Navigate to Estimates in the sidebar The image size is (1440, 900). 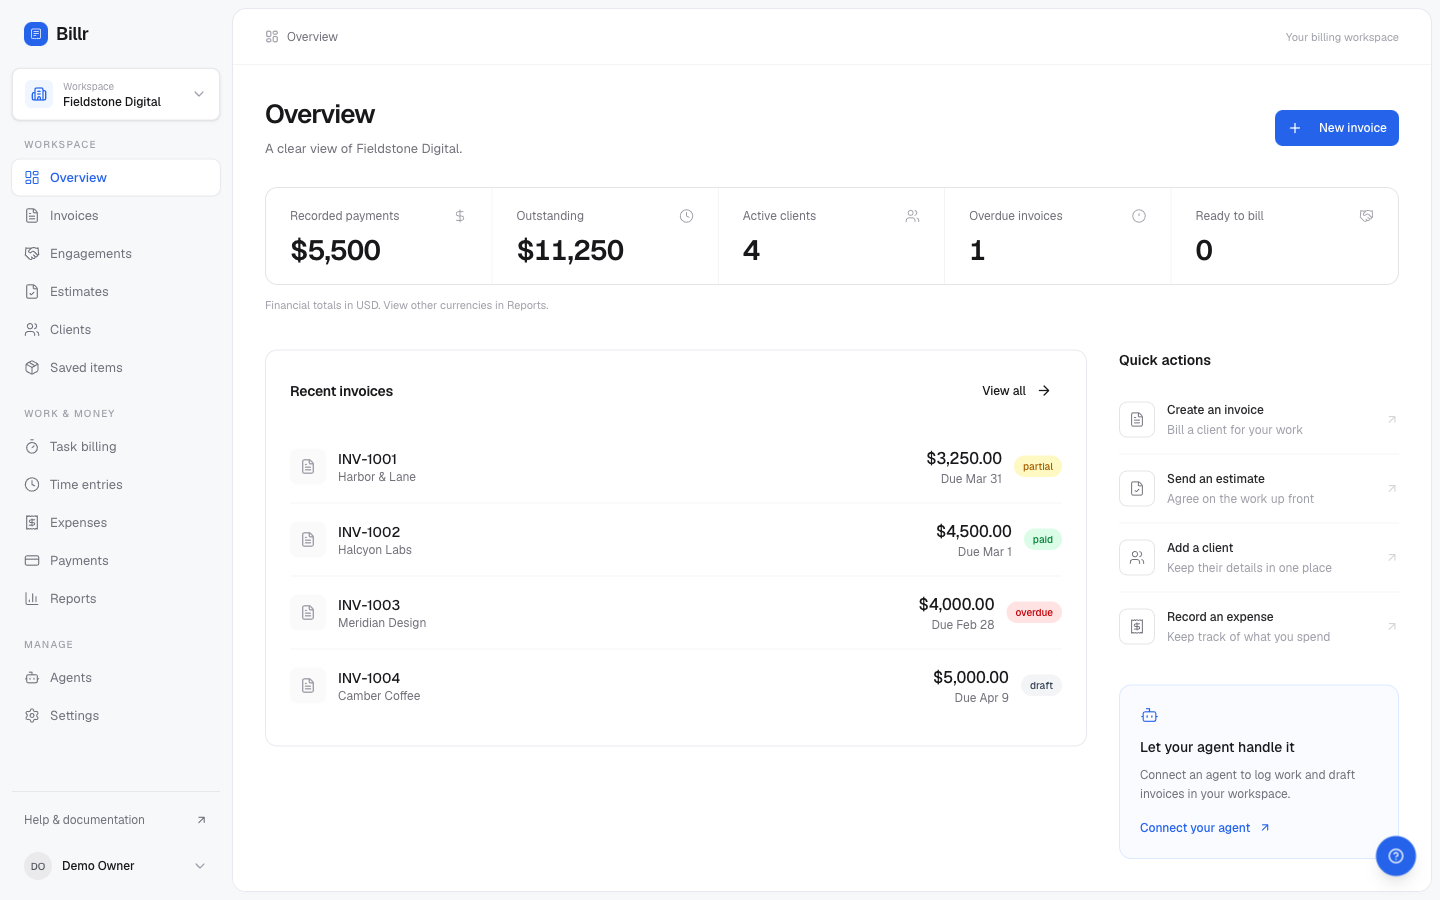116,292
